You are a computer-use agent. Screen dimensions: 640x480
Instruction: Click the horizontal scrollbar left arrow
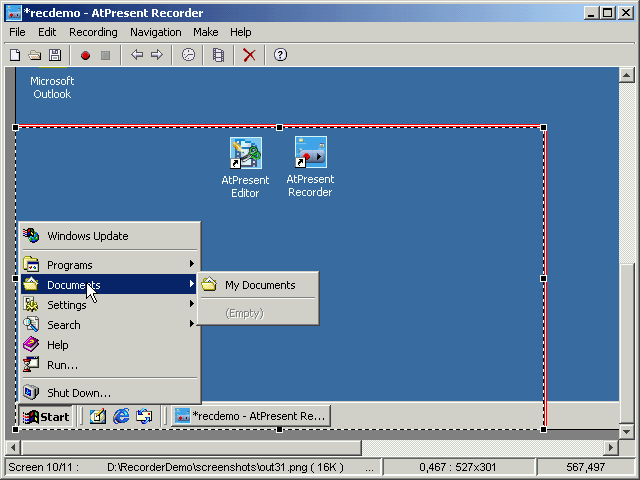pos(13,447)
